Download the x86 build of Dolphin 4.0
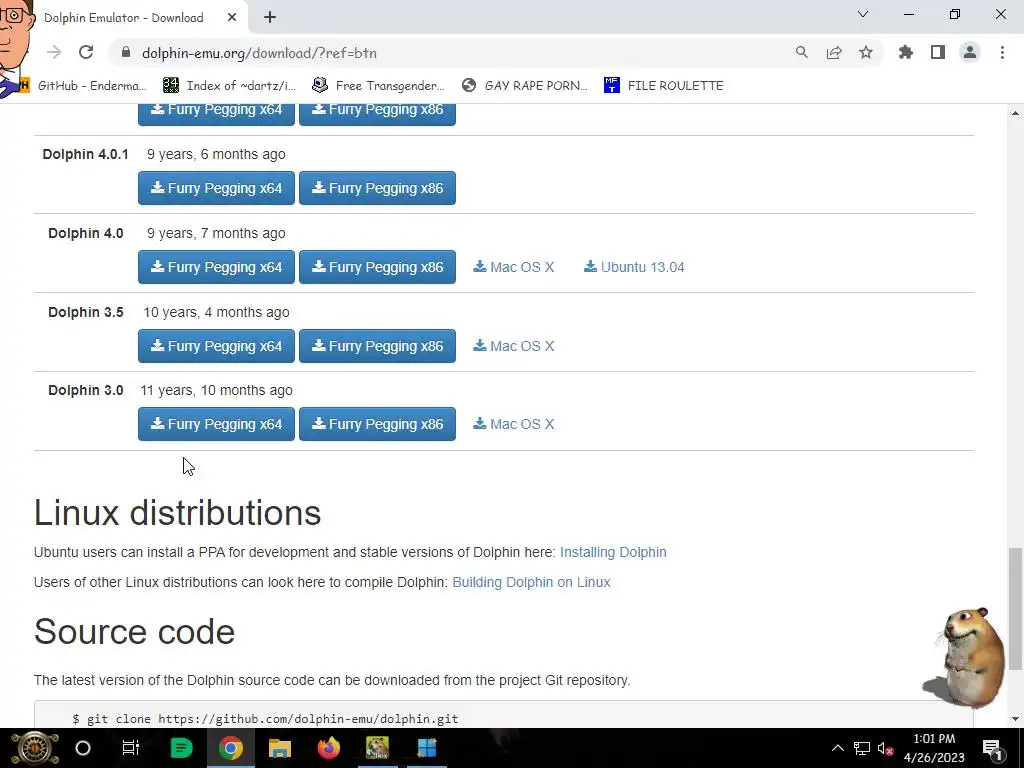The height and width of the screenshot is (768, 1024). click(x=377, y=267)
